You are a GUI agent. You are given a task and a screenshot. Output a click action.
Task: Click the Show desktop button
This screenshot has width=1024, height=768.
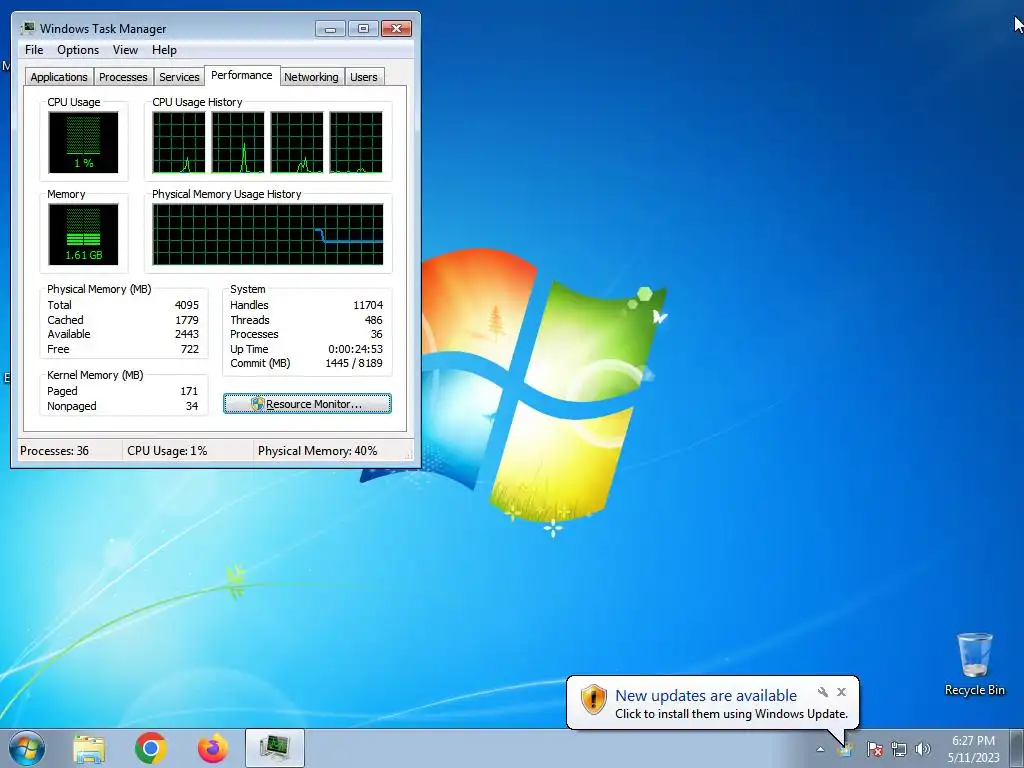(1017, 748)
